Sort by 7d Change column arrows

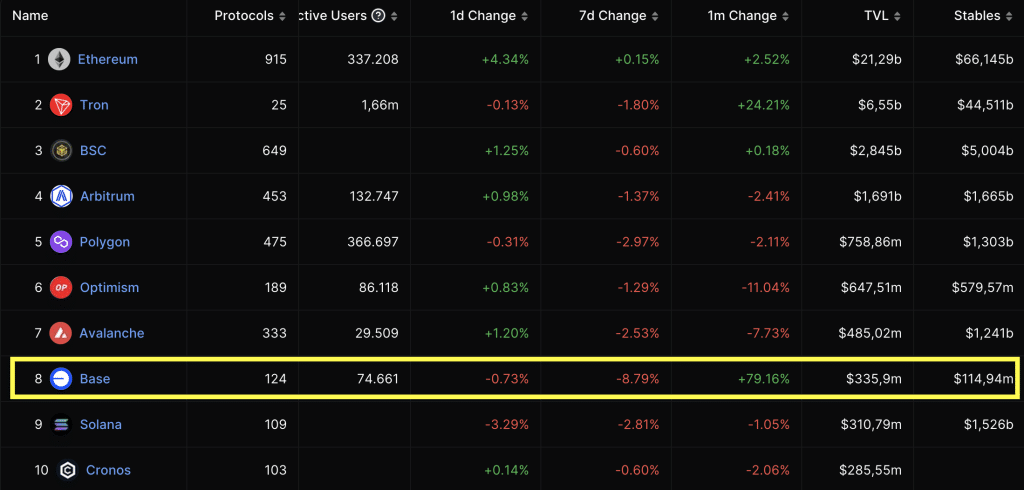click(656, 16)
